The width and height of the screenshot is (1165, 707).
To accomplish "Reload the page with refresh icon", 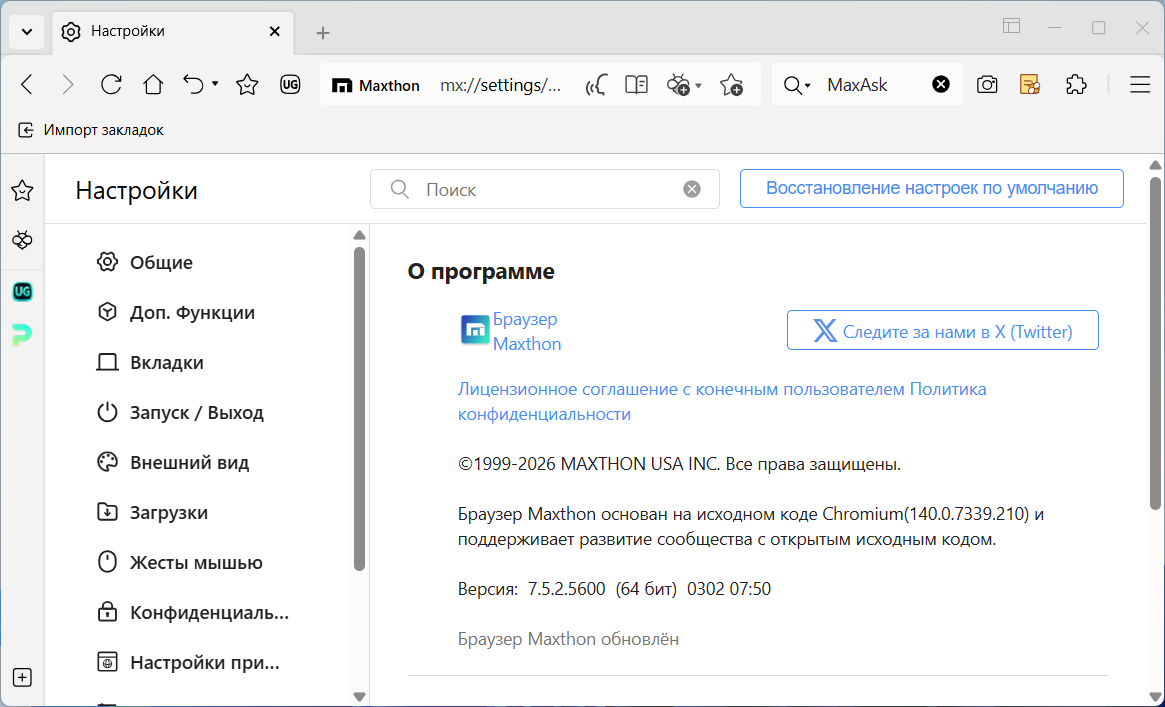I will pos(111,85).
